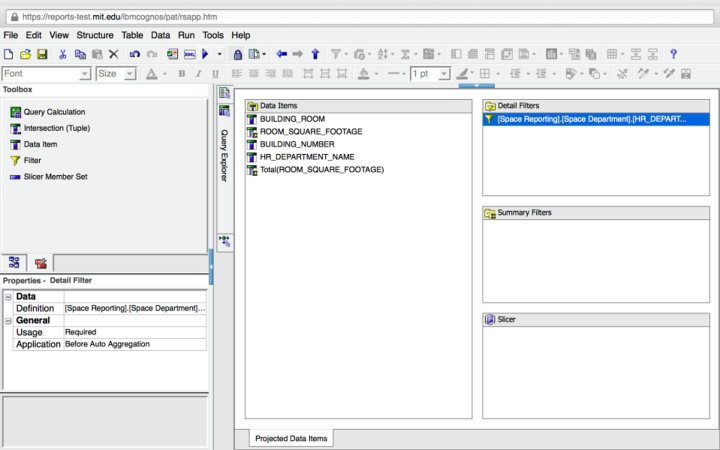Open help with the question mark icon

[x=674, y=54]
